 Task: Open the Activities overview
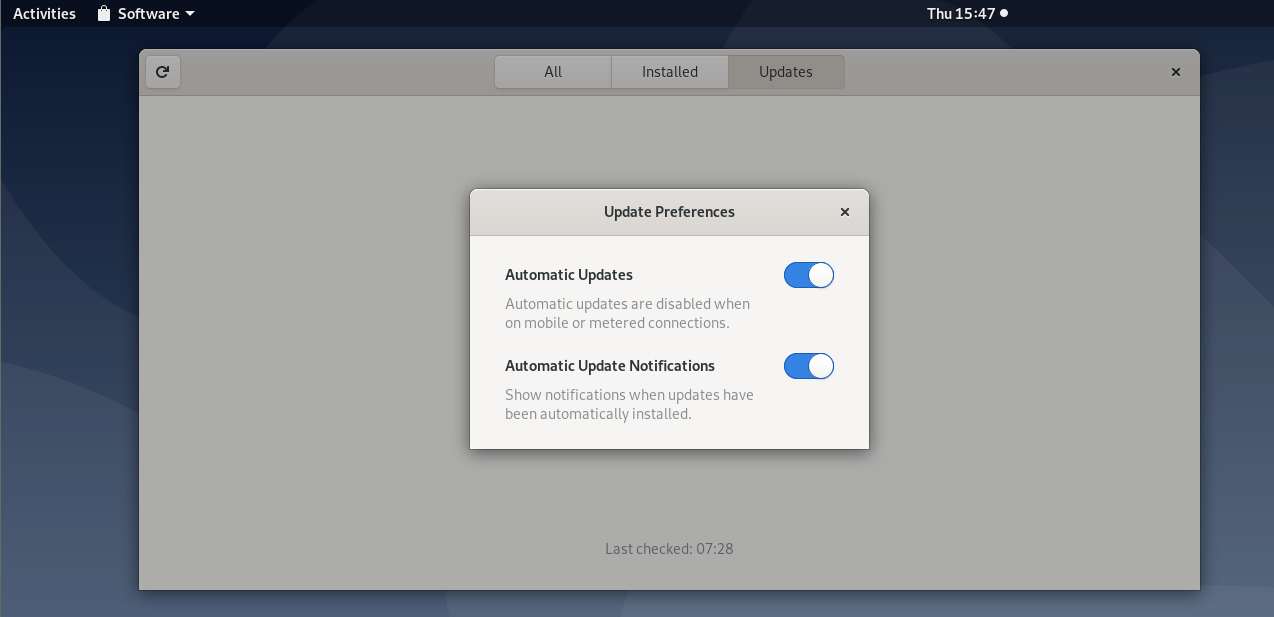click(x=44, y=14)
